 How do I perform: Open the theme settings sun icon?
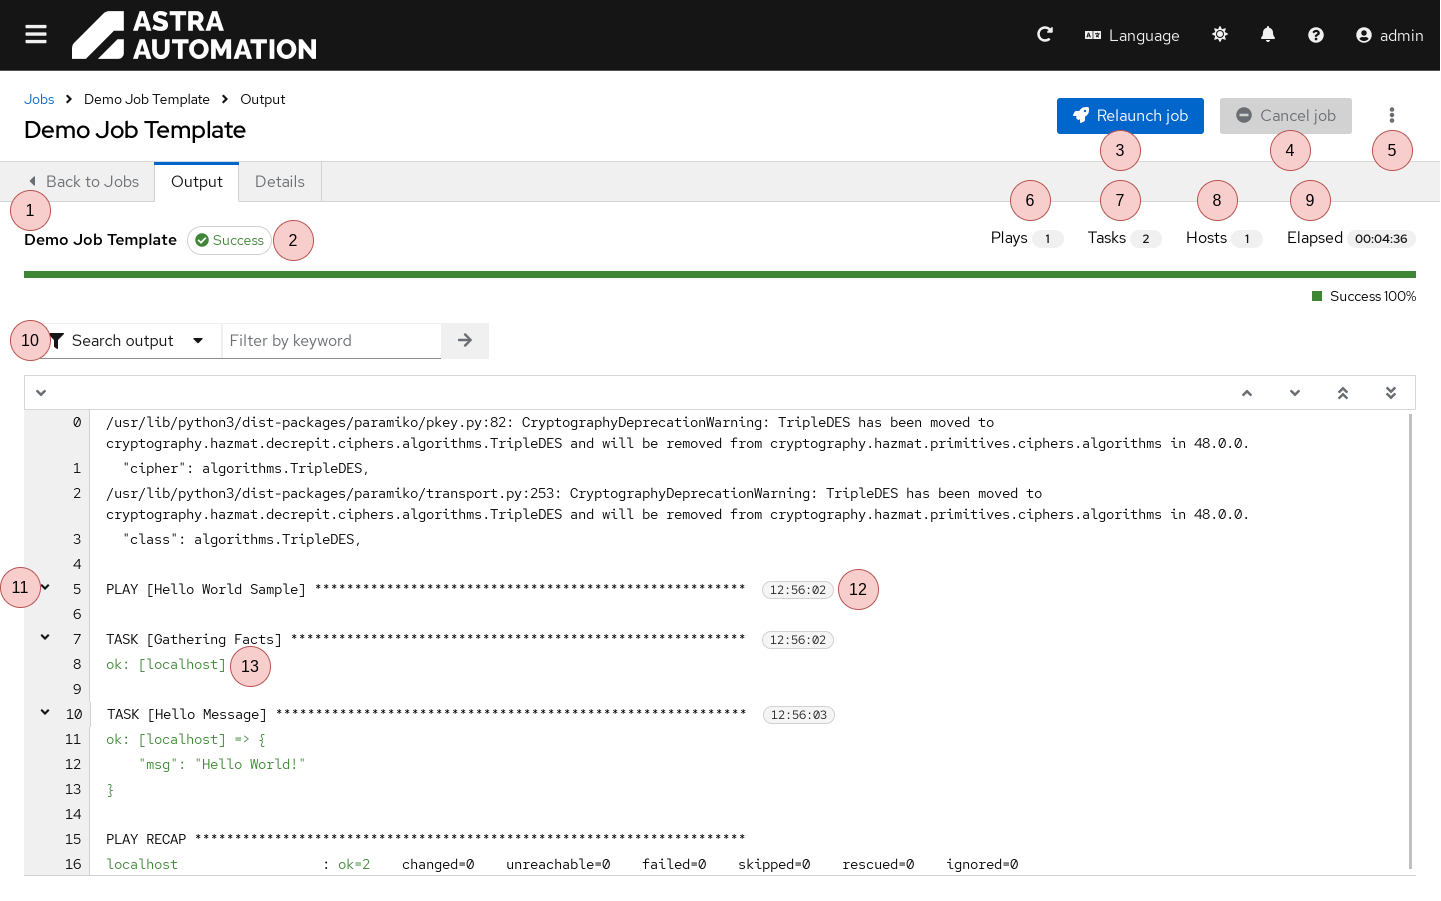[x=1220, y=35]
